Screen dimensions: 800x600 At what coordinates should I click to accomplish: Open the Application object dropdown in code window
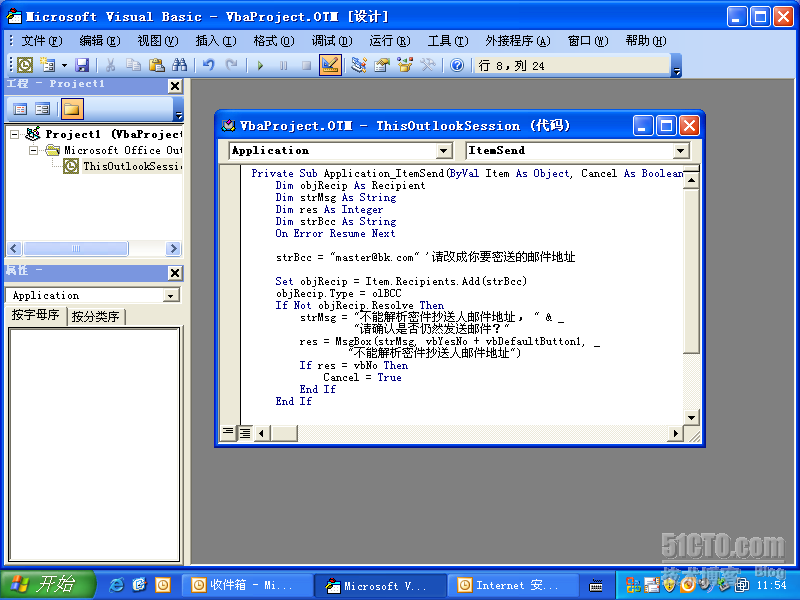point(443,151)
